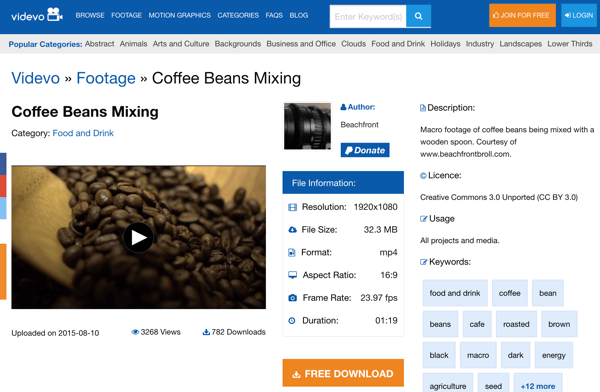The height and width of the screenshot is (392, 600).
Task: Open the Browse menu
Action: 90,15
